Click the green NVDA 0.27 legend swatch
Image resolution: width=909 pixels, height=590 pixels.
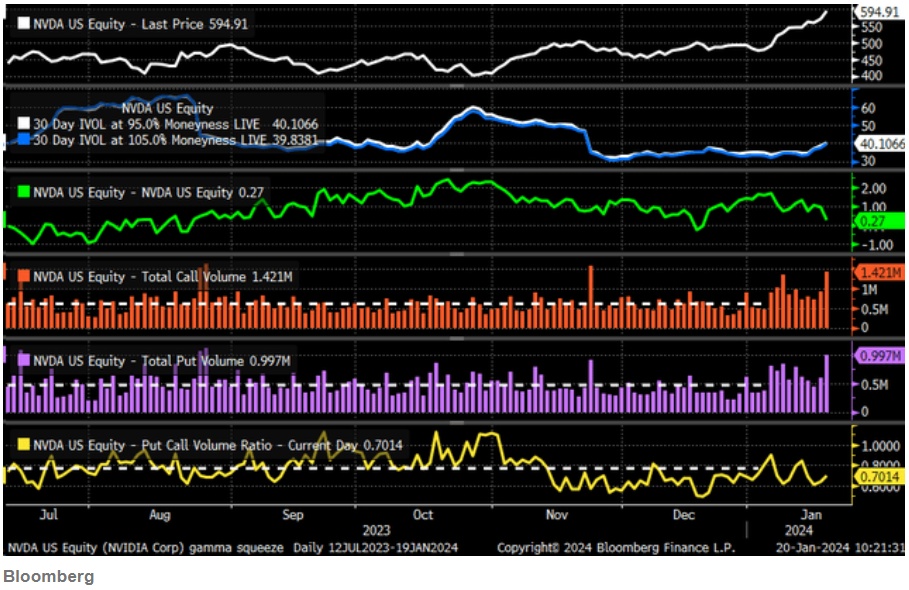[x=23, y=191]
